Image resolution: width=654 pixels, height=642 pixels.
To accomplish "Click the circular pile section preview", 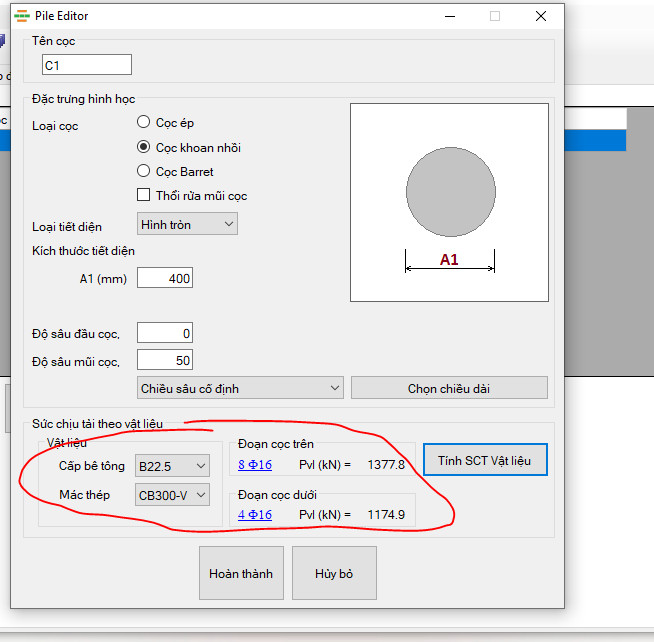I will [x=451, y=192].
